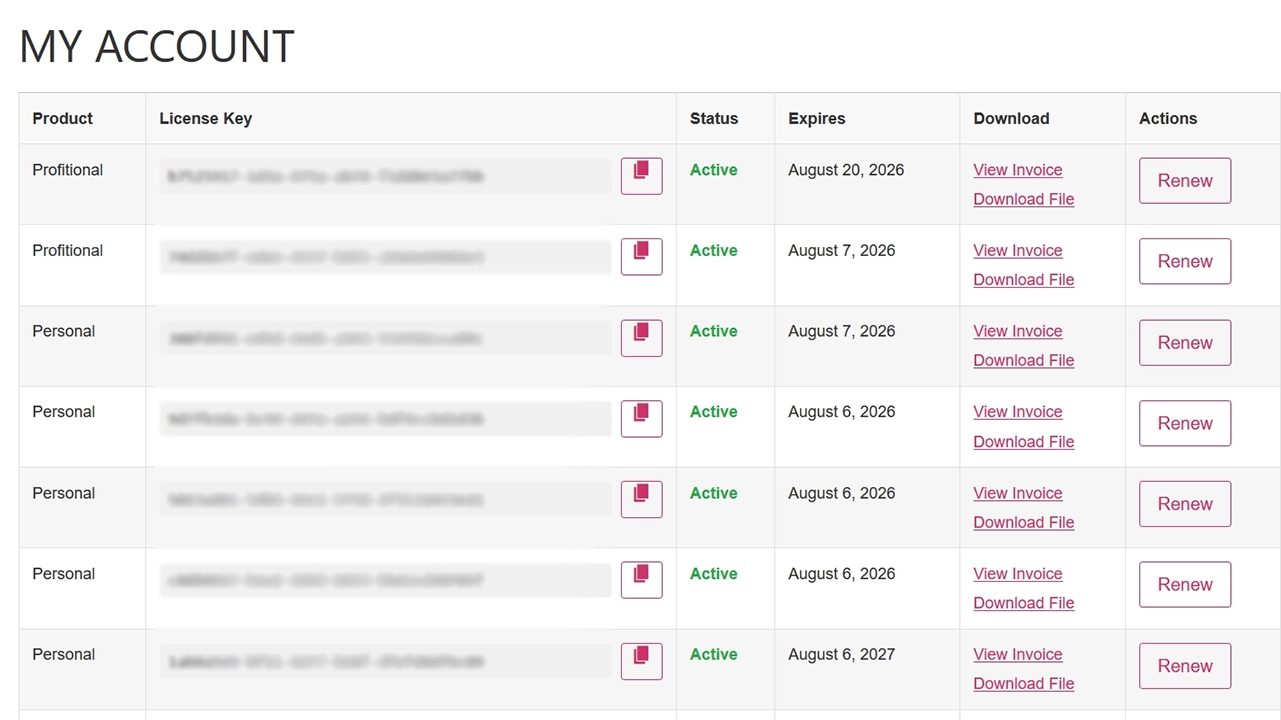This screenshot has height=720, width=1281.
Task: Download File for the first Profitional license
Action: coord(1023,199)
